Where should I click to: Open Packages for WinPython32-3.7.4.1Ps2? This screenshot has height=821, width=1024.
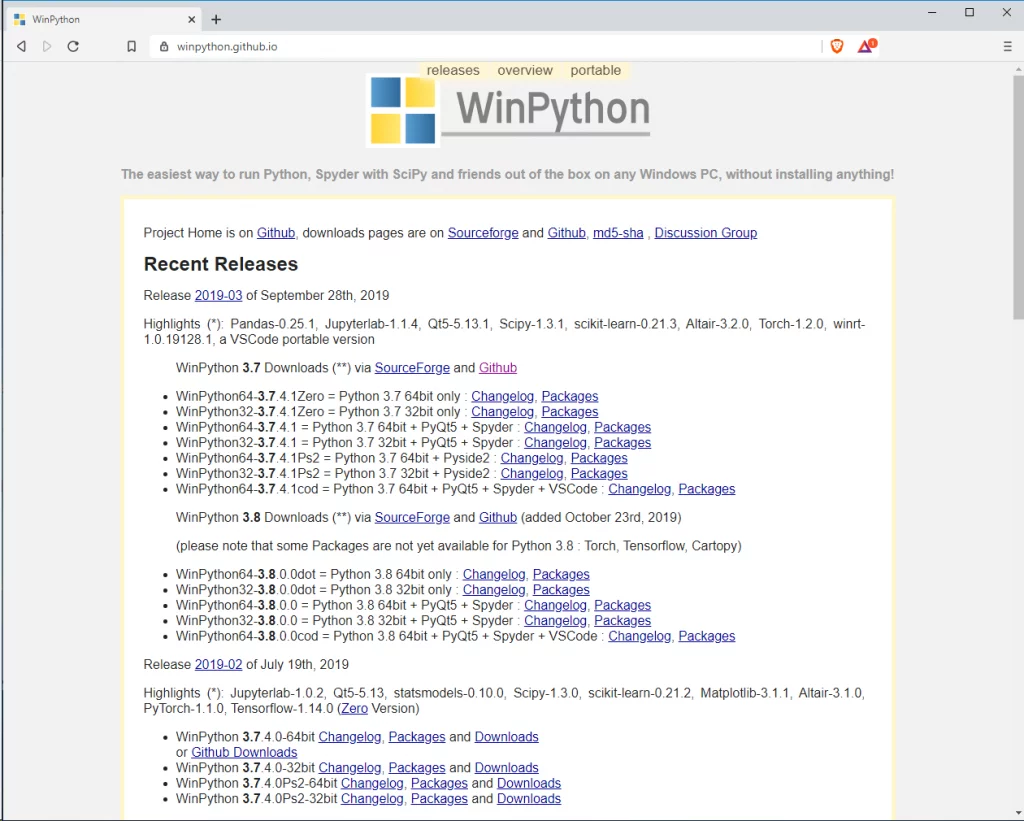coord(599,474)
